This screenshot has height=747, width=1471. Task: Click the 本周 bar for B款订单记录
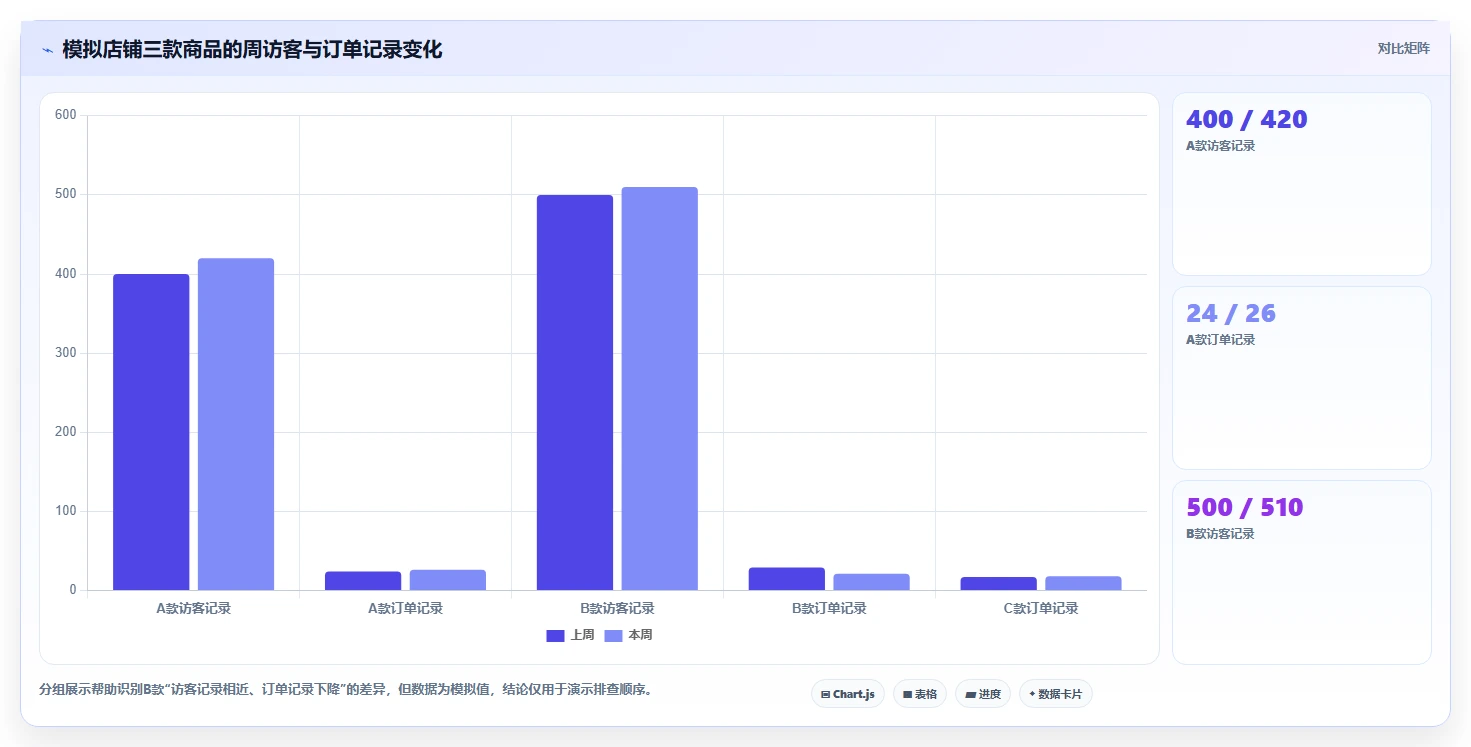pos(872,582)
